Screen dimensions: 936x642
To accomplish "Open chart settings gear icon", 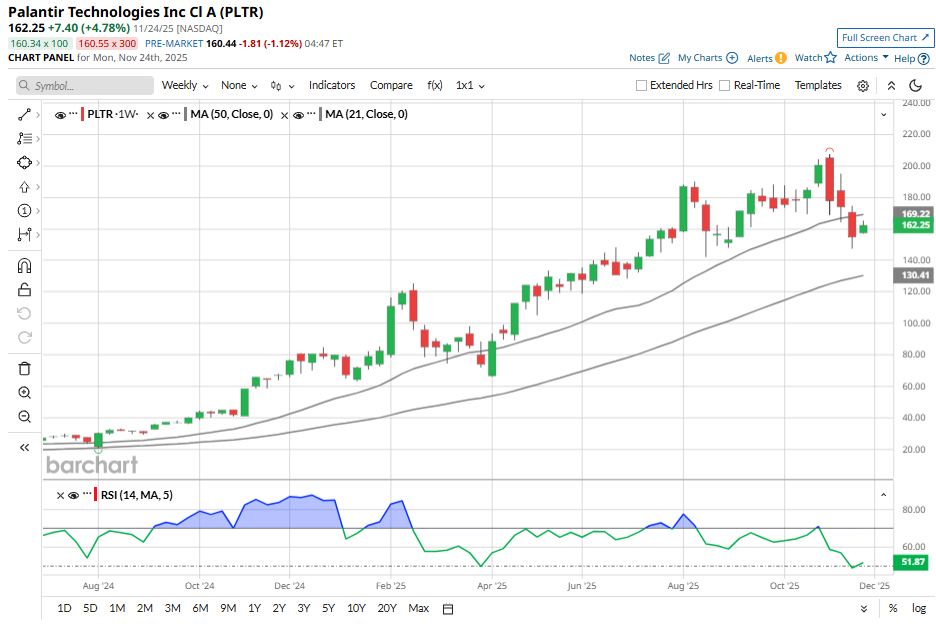I will [x=863, y=86].
